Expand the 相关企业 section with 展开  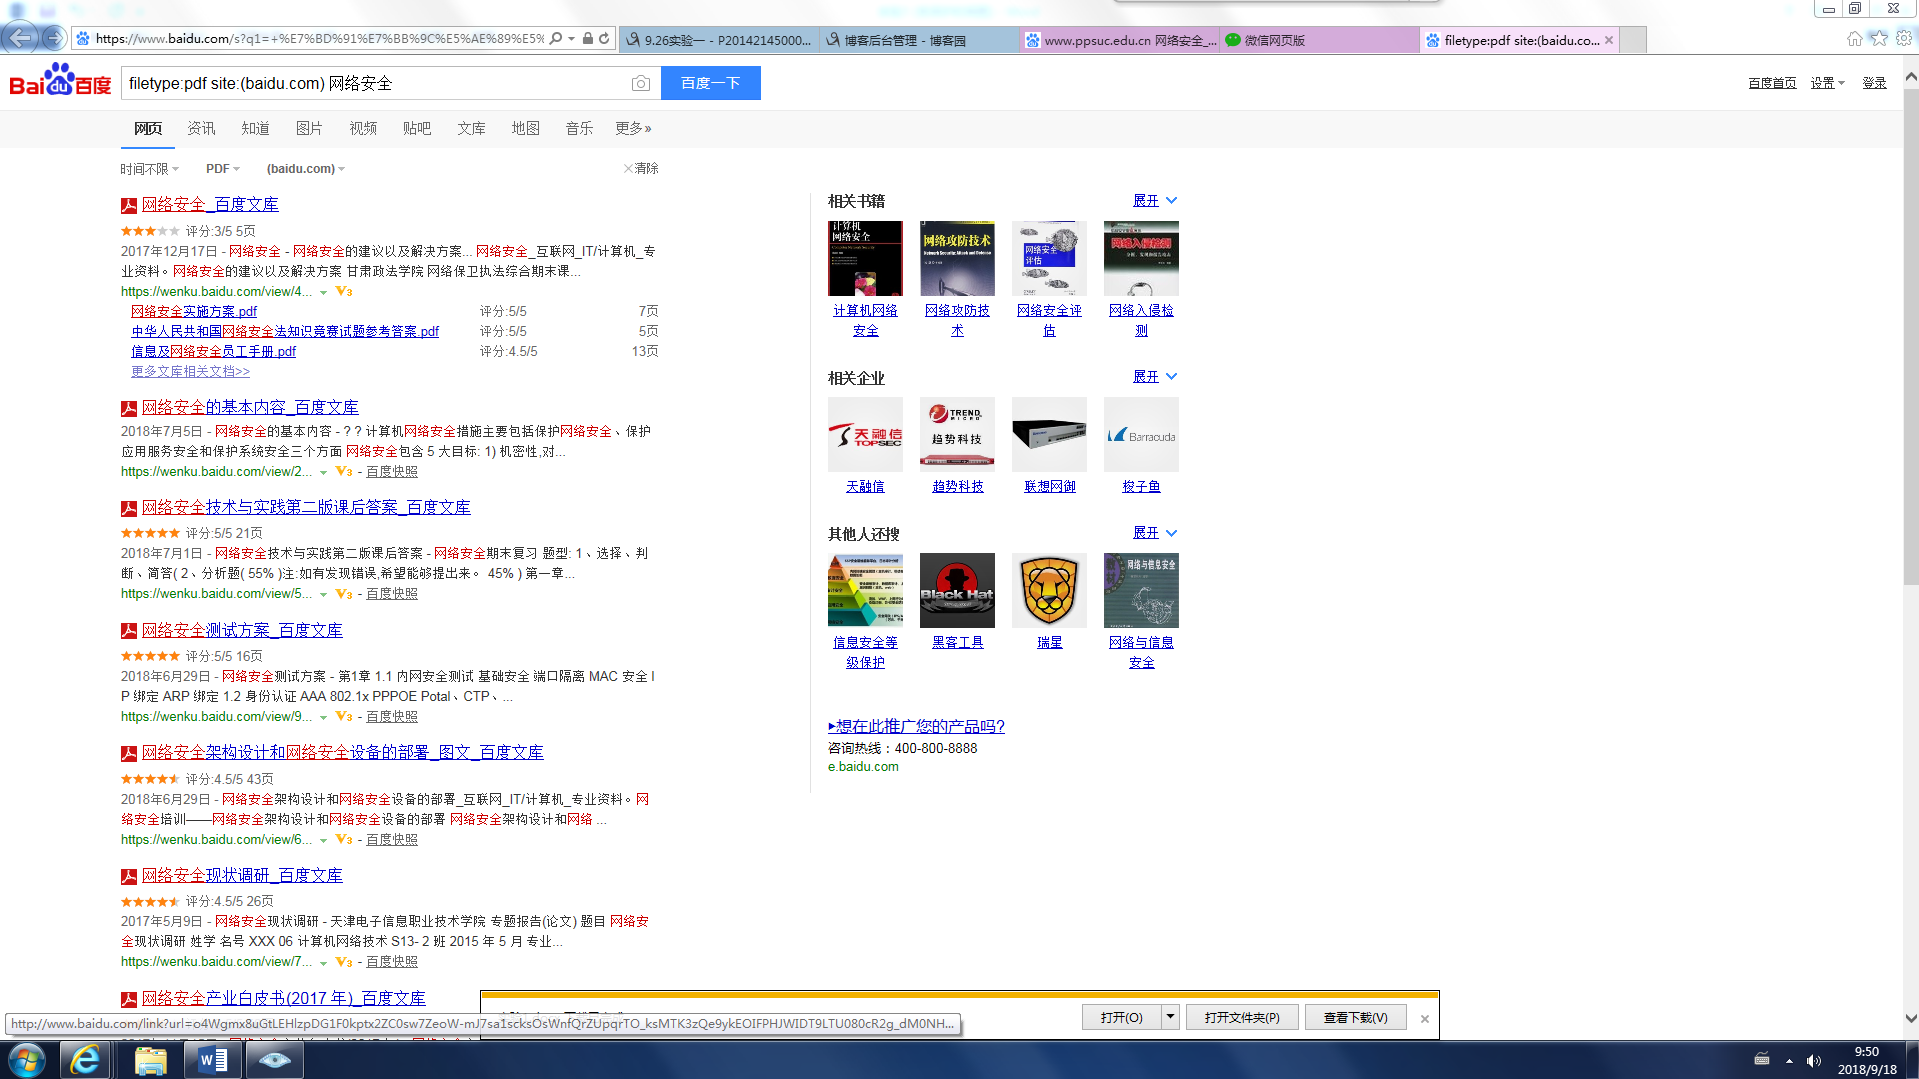click(x=1155, y=377)
